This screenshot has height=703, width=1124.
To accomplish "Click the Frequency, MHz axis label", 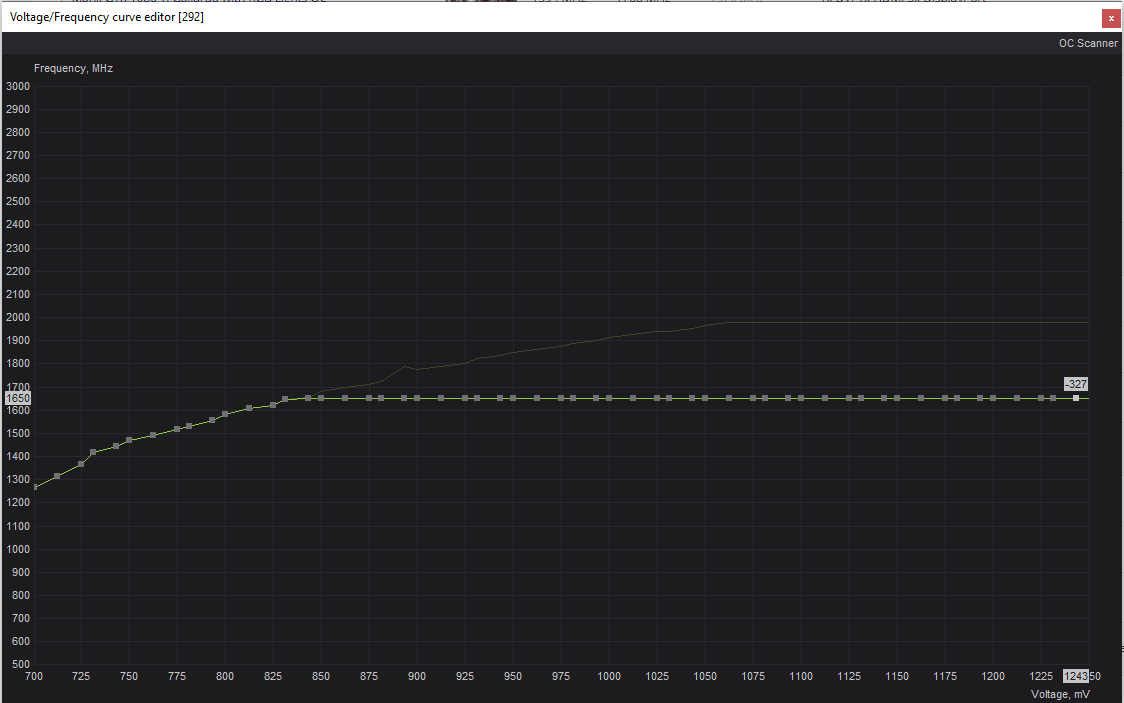I will coord(72,68).
